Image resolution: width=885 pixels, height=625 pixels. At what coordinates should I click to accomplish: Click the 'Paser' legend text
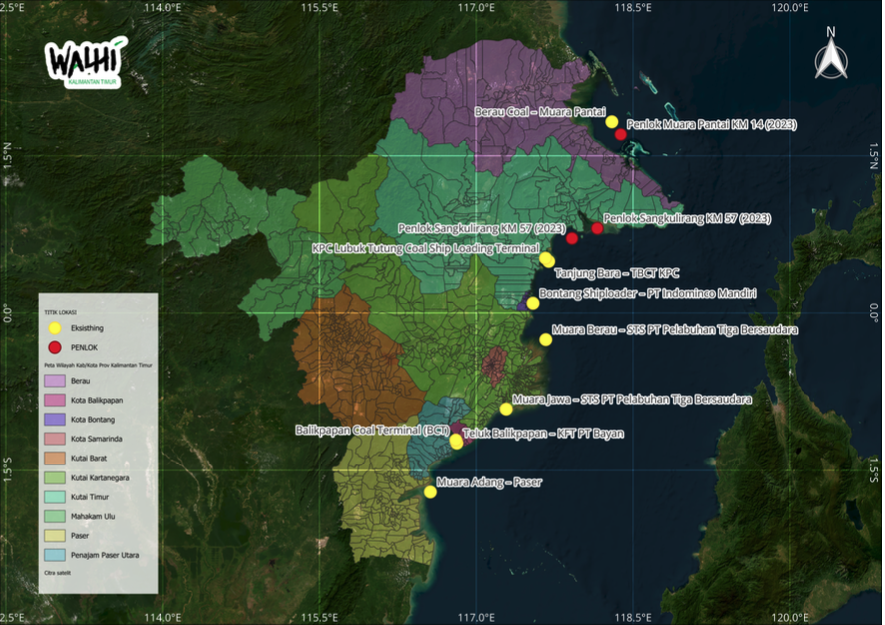click(80, 535)
